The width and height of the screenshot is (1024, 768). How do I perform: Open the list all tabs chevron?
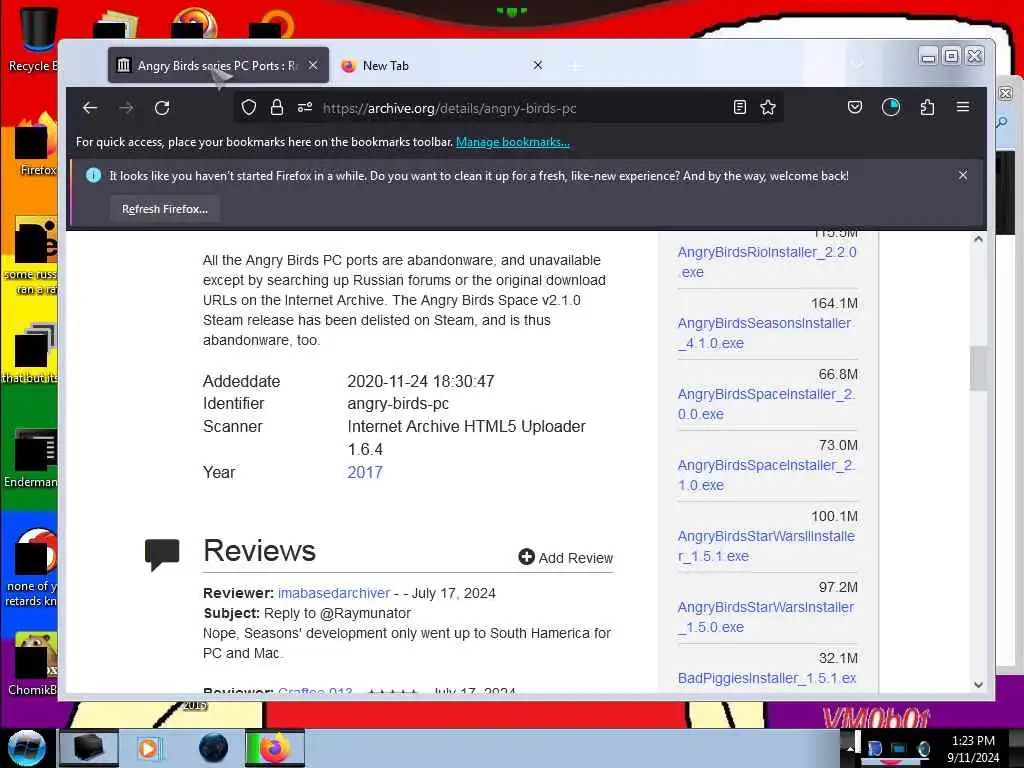coord(857,65)
